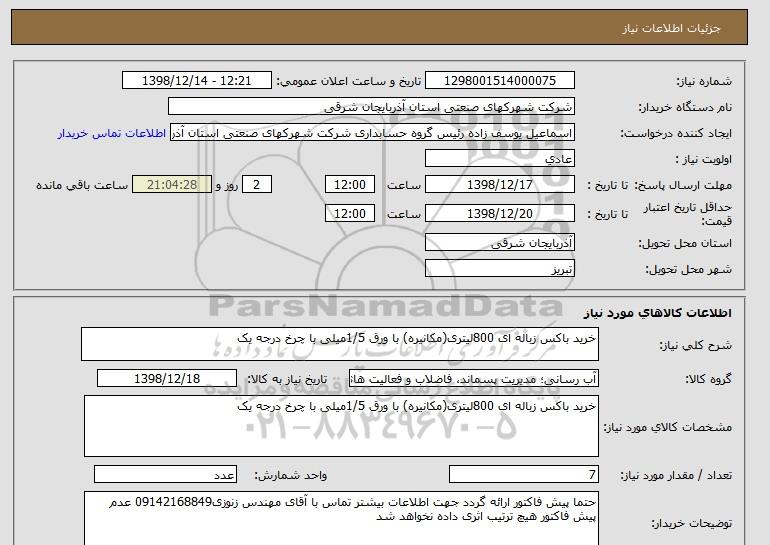770x545 pixels.
Task: Select the quantity field showing 7
Action: click(523, 475)
